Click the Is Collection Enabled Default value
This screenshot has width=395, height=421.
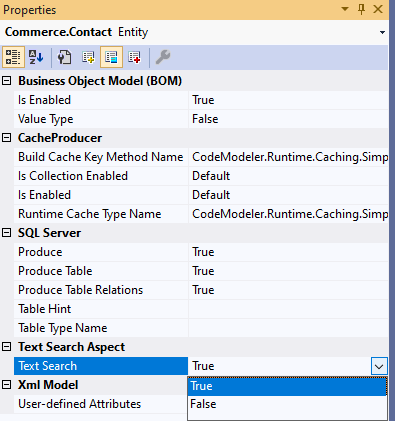pos(288,176)
